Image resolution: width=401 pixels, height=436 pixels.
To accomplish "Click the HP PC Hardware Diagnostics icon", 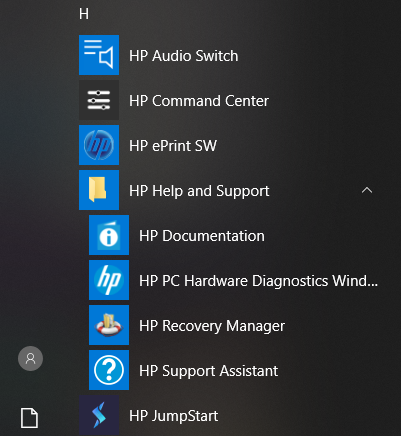I will click(x=109, y=280).
